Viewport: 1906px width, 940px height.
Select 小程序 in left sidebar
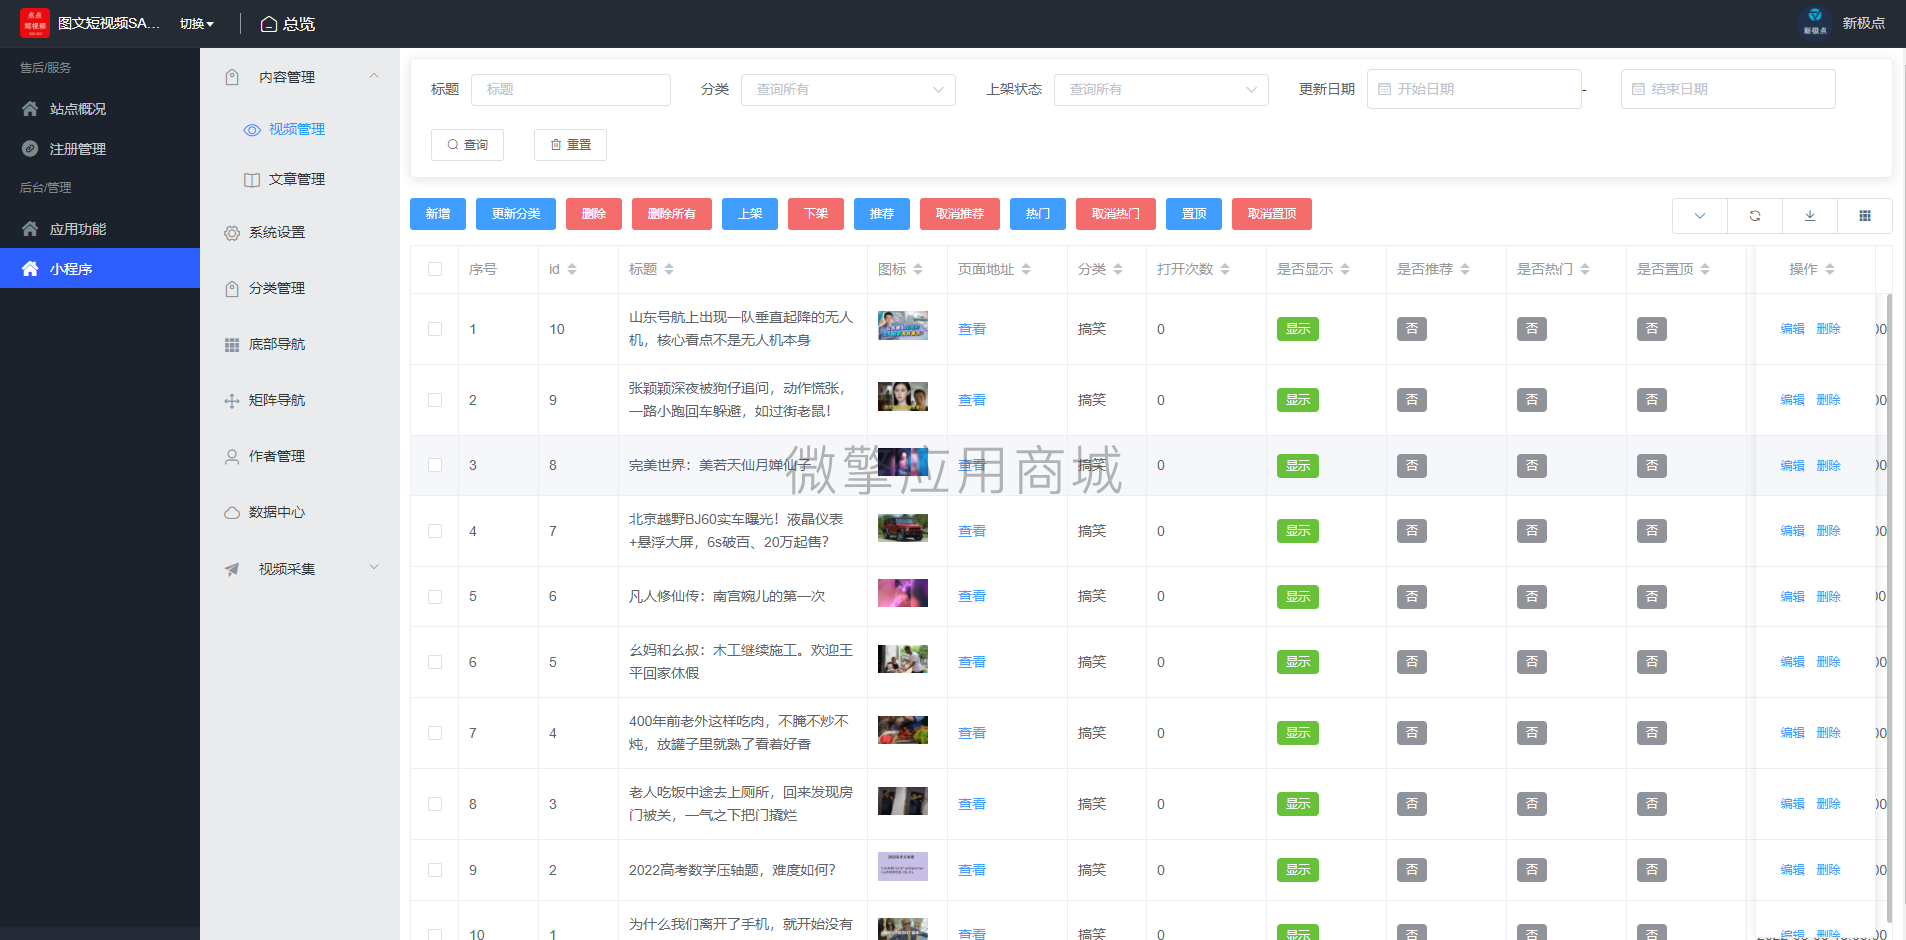100,268
